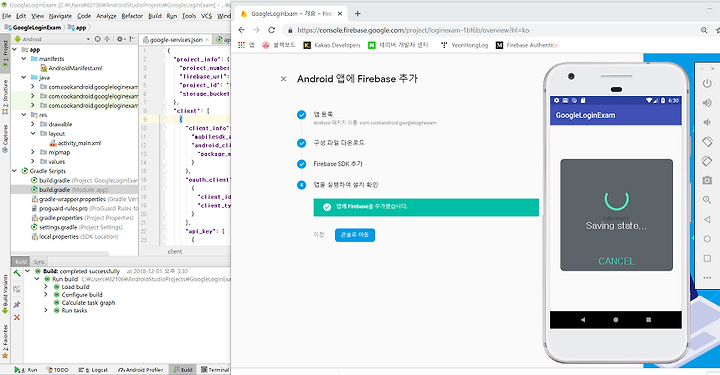Expand the Run tasks node
Viewport: 720px width, 375px height.
coord(45,310)
